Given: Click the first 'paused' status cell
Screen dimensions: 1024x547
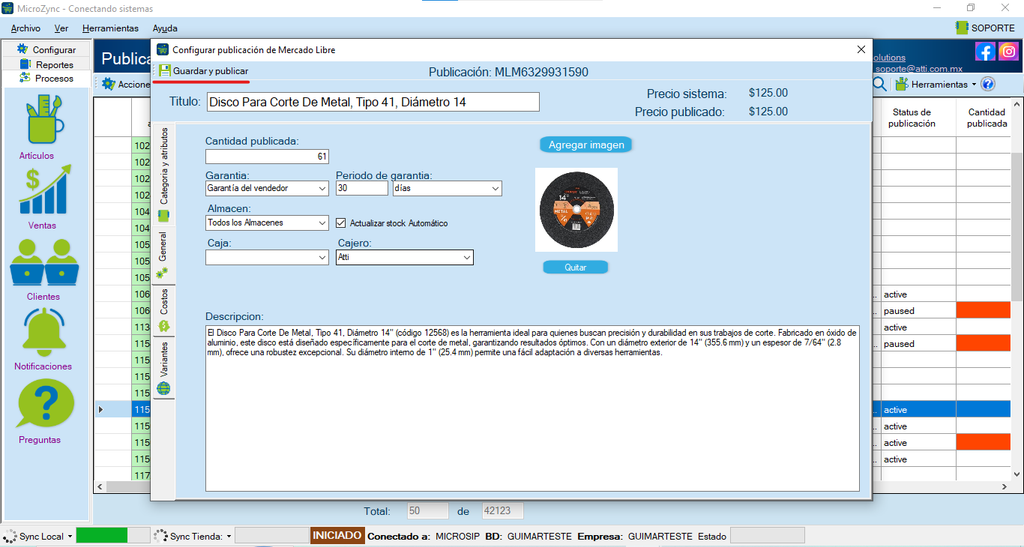Looking at the screenshot, I should coord(918,311).
